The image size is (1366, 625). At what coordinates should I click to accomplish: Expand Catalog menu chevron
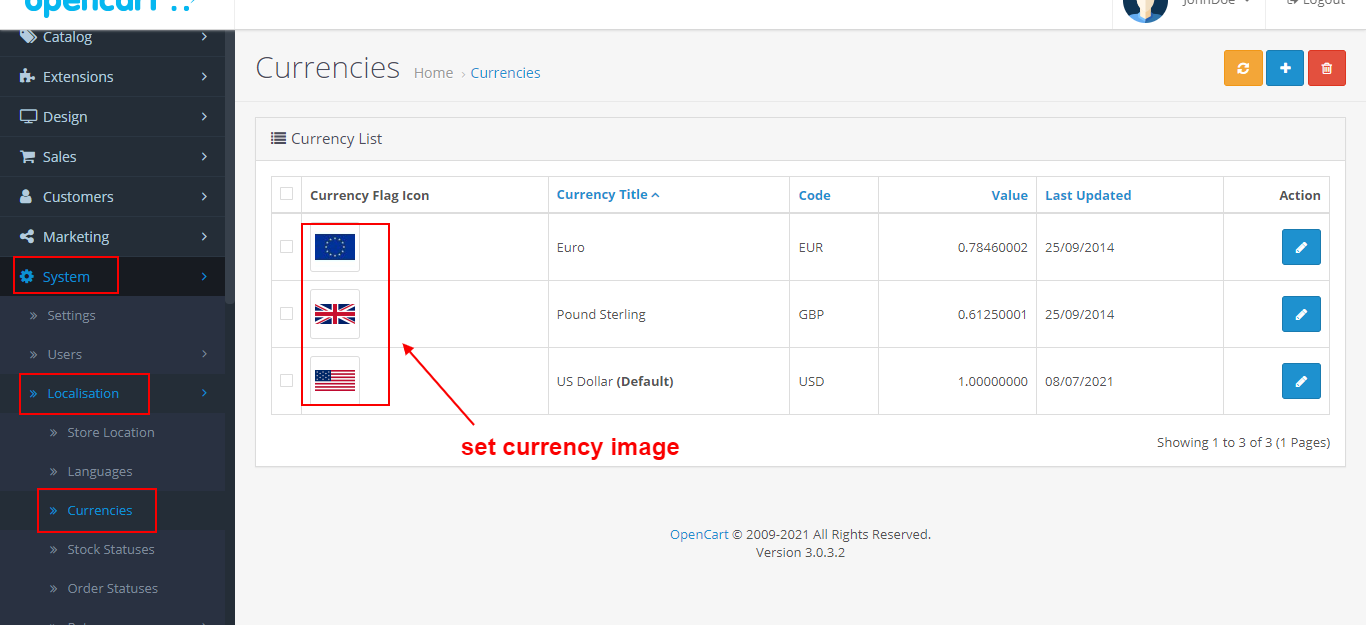click(204, 37)
